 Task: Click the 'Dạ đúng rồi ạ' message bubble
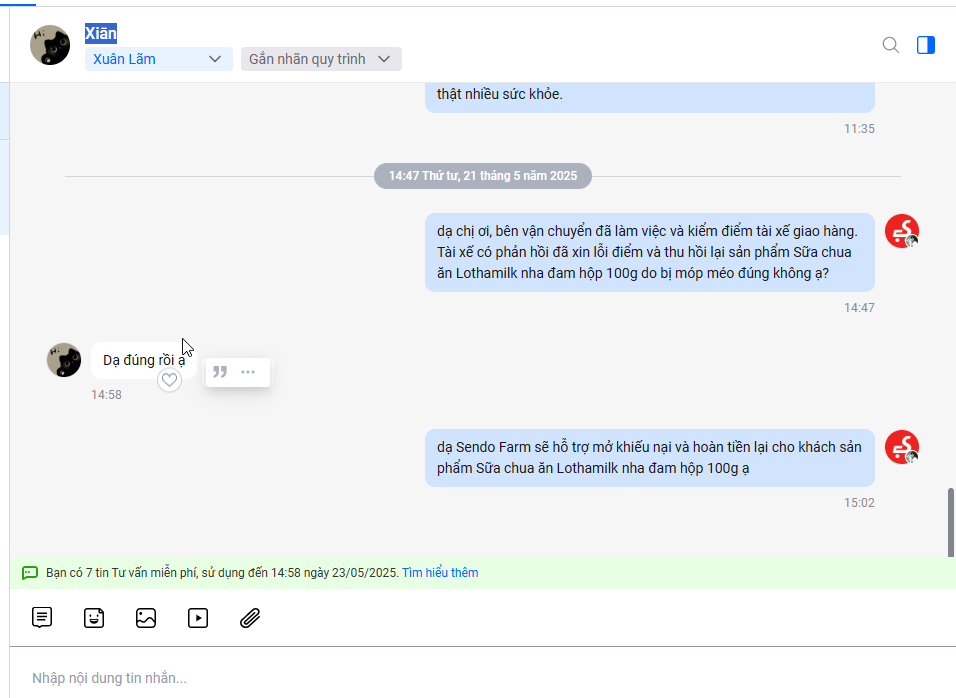144,360
